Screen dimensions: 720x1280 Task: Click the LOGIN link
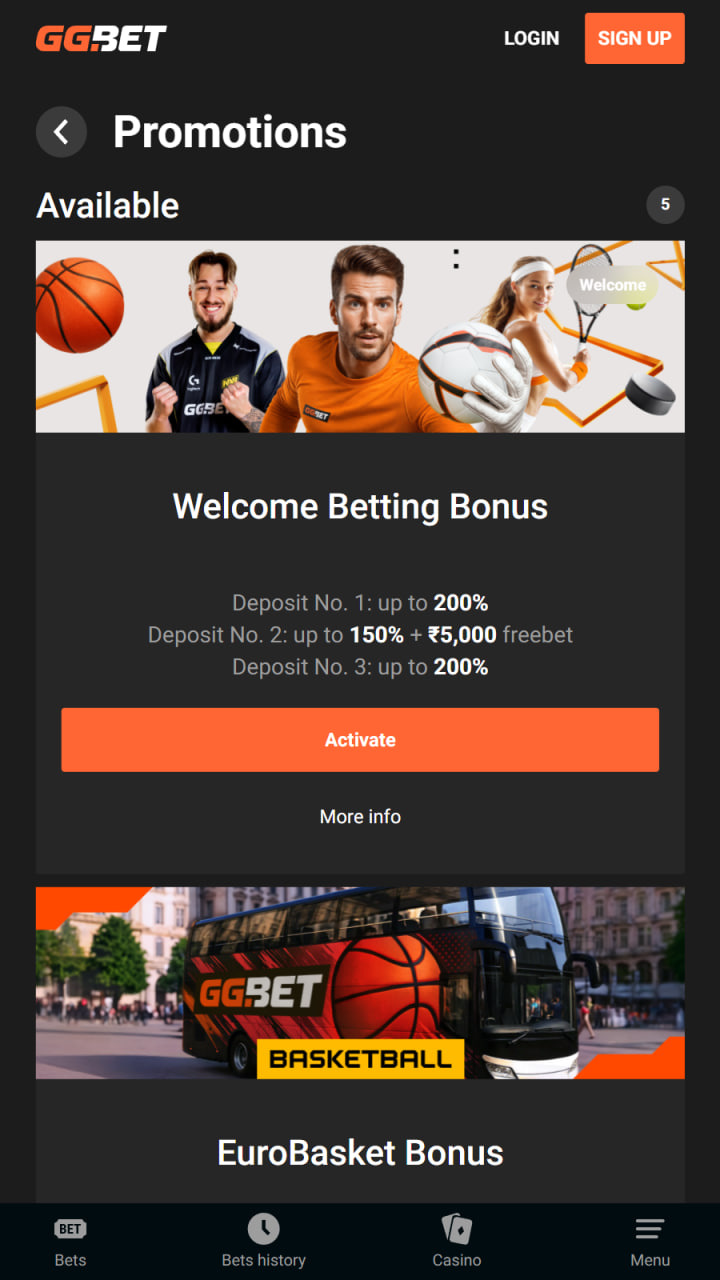pos(531,38)
